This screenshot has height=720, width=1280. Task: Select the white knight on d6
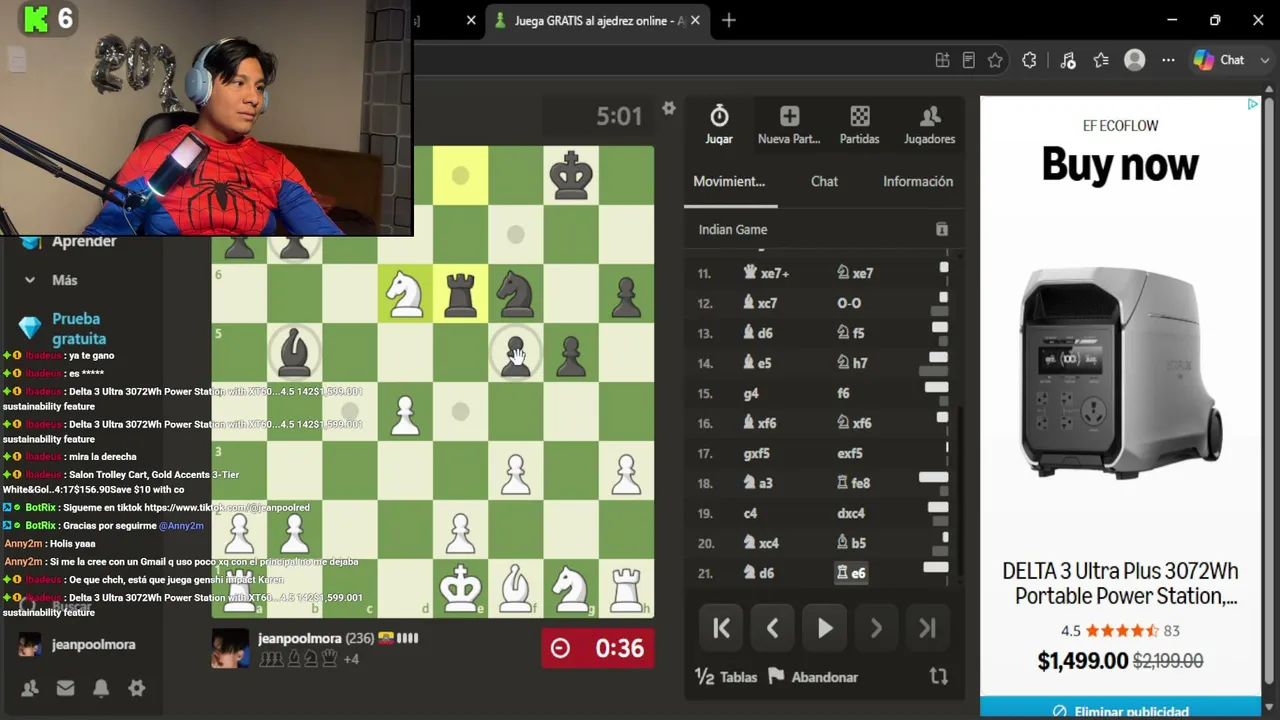[x=405, y=294]
